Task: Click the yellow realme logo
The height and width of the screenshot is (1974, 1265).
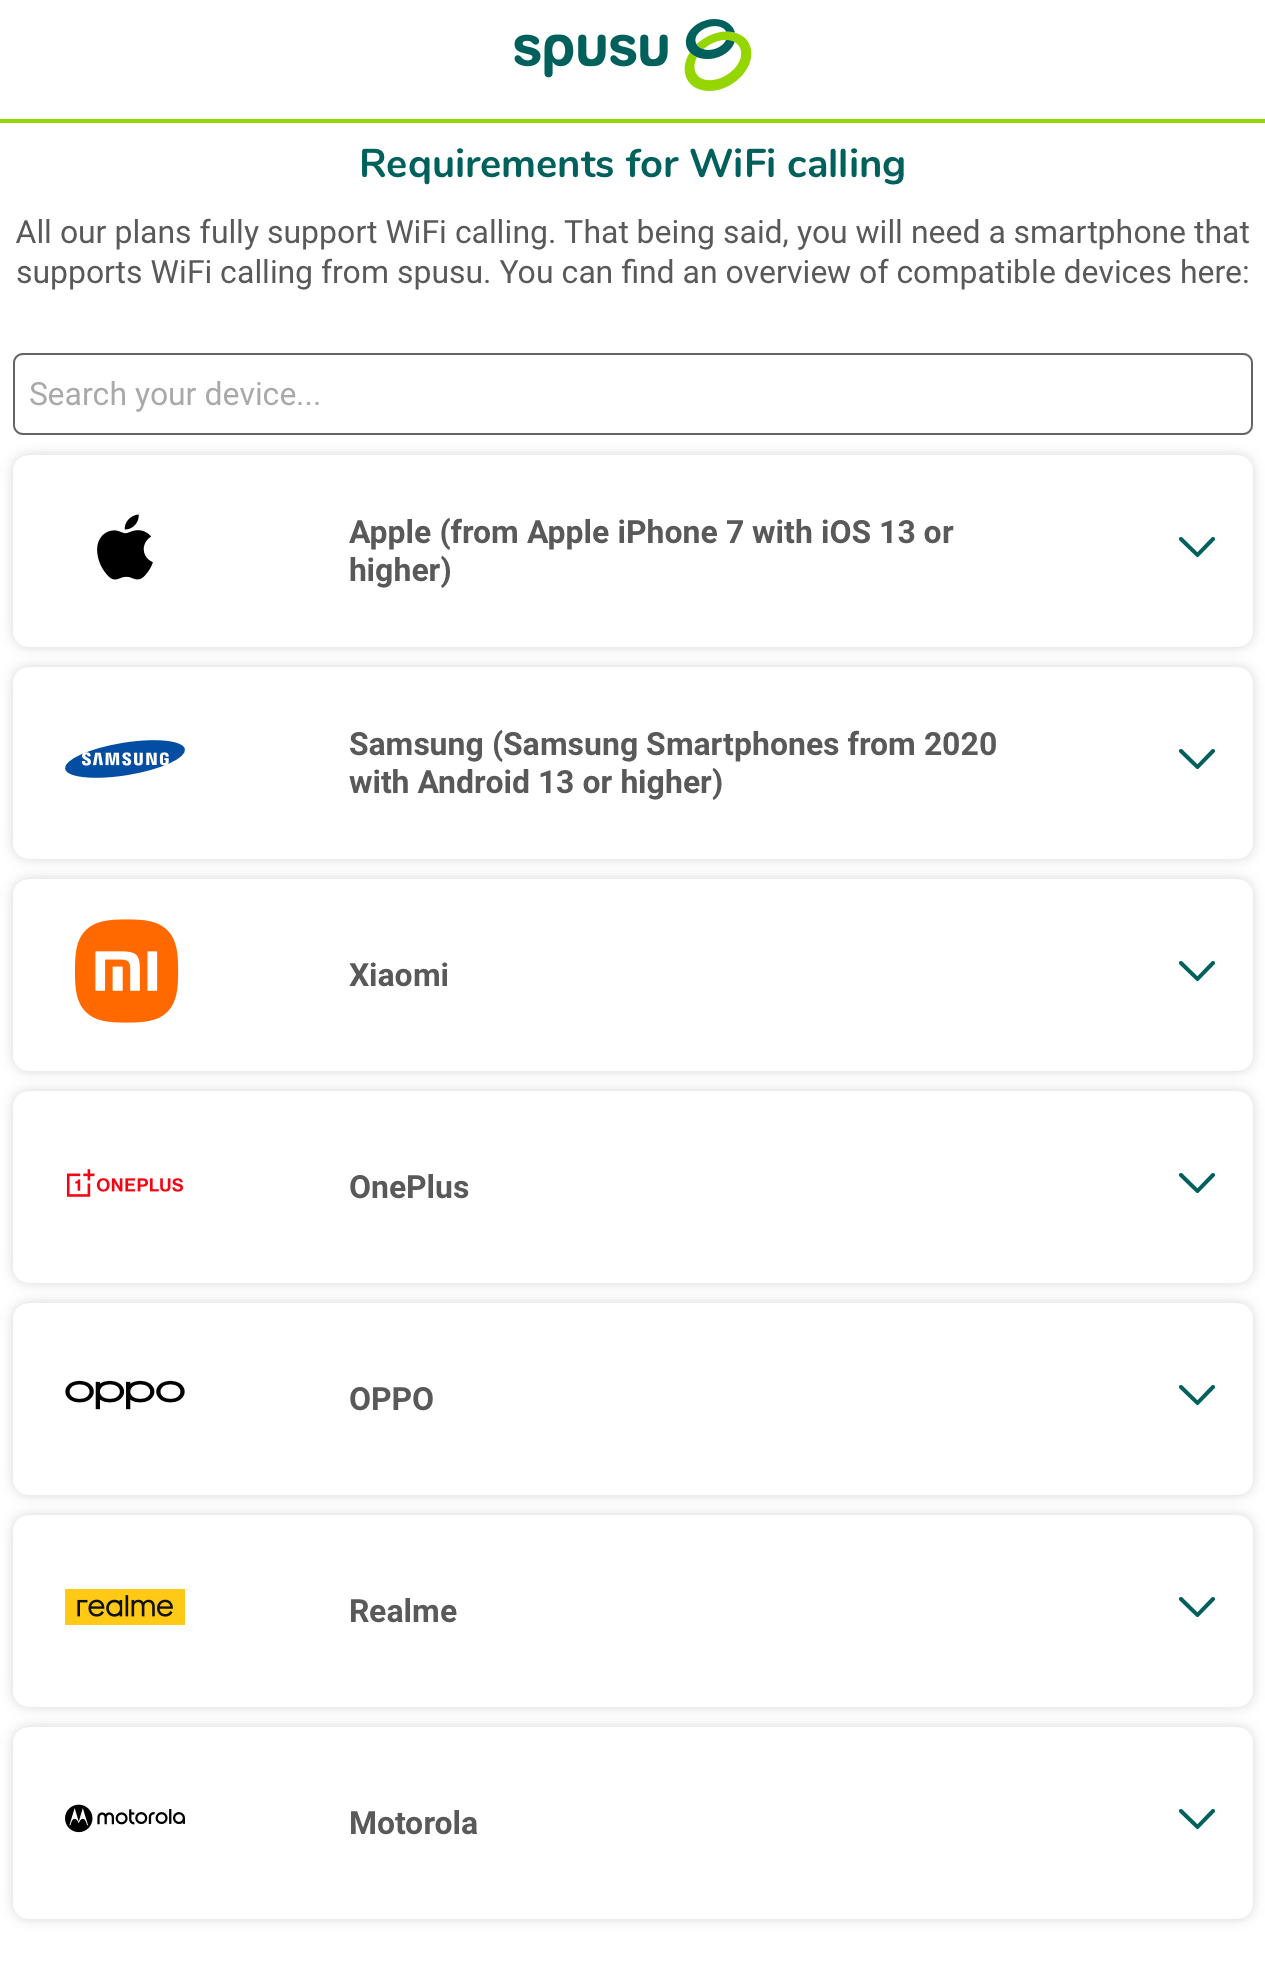Action: tap(125, 1607)
